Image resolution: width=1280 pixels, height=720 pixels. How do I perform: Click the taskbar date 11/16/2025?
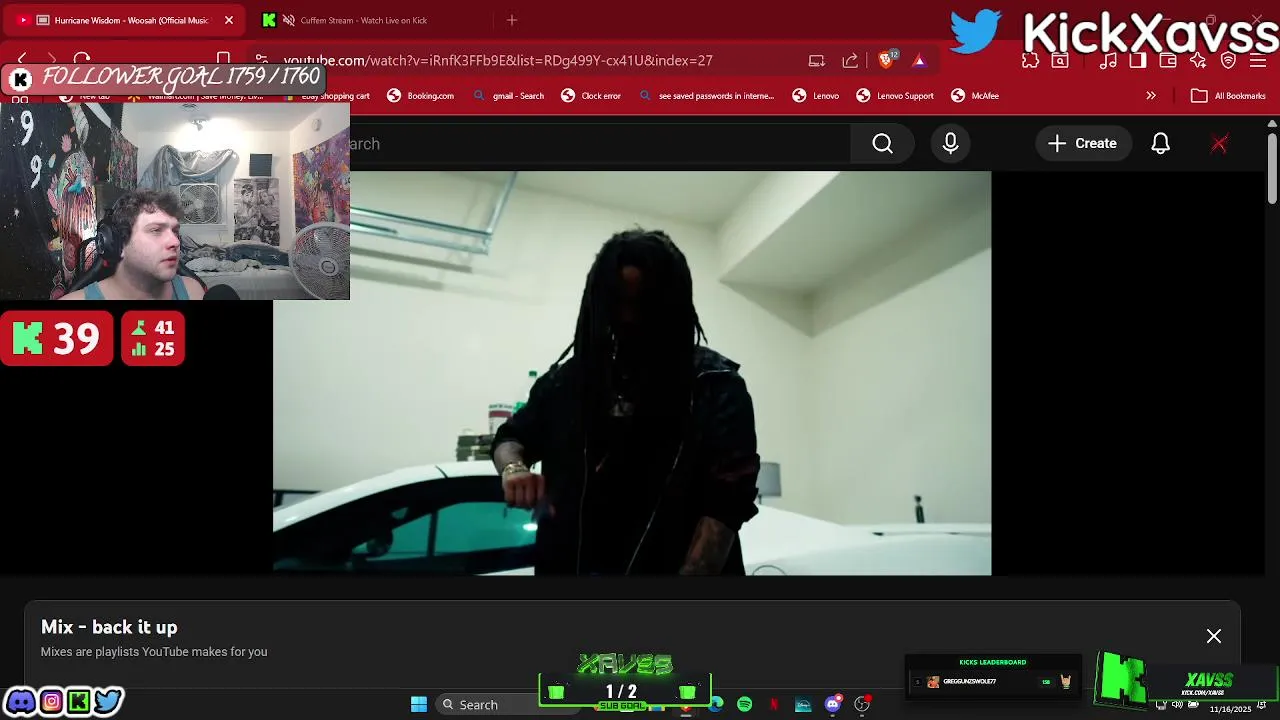tap(1230, 709)
